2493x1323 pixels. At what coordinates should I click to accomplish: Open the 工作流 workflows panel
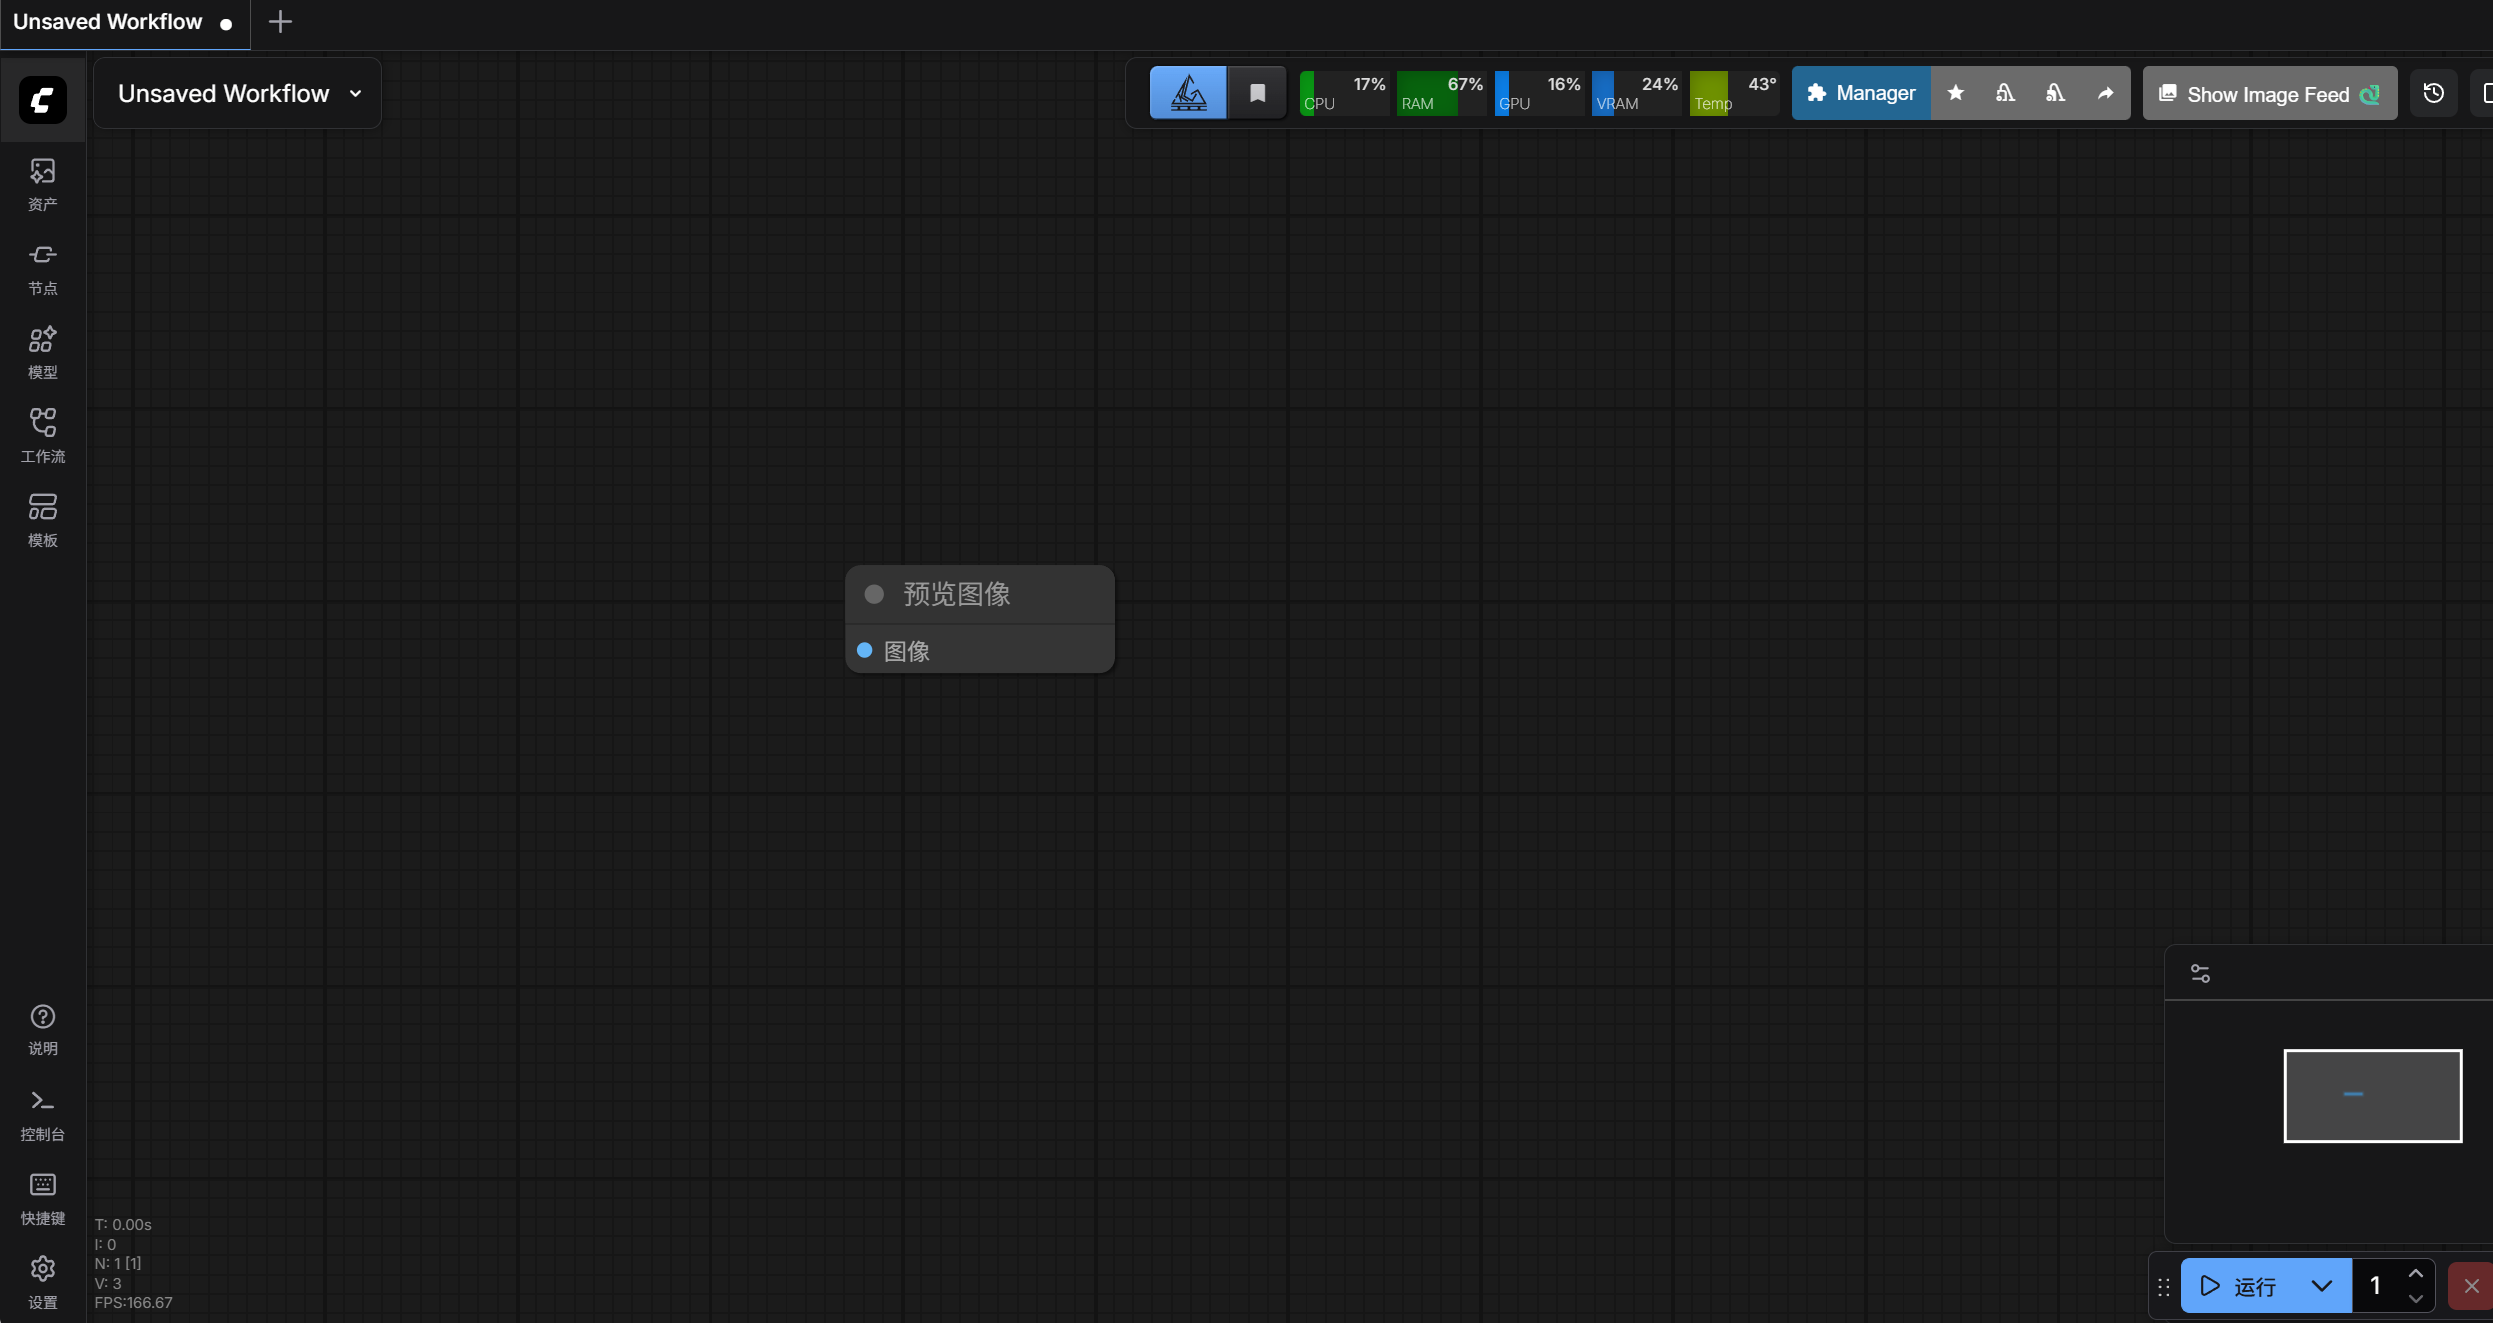42,437
